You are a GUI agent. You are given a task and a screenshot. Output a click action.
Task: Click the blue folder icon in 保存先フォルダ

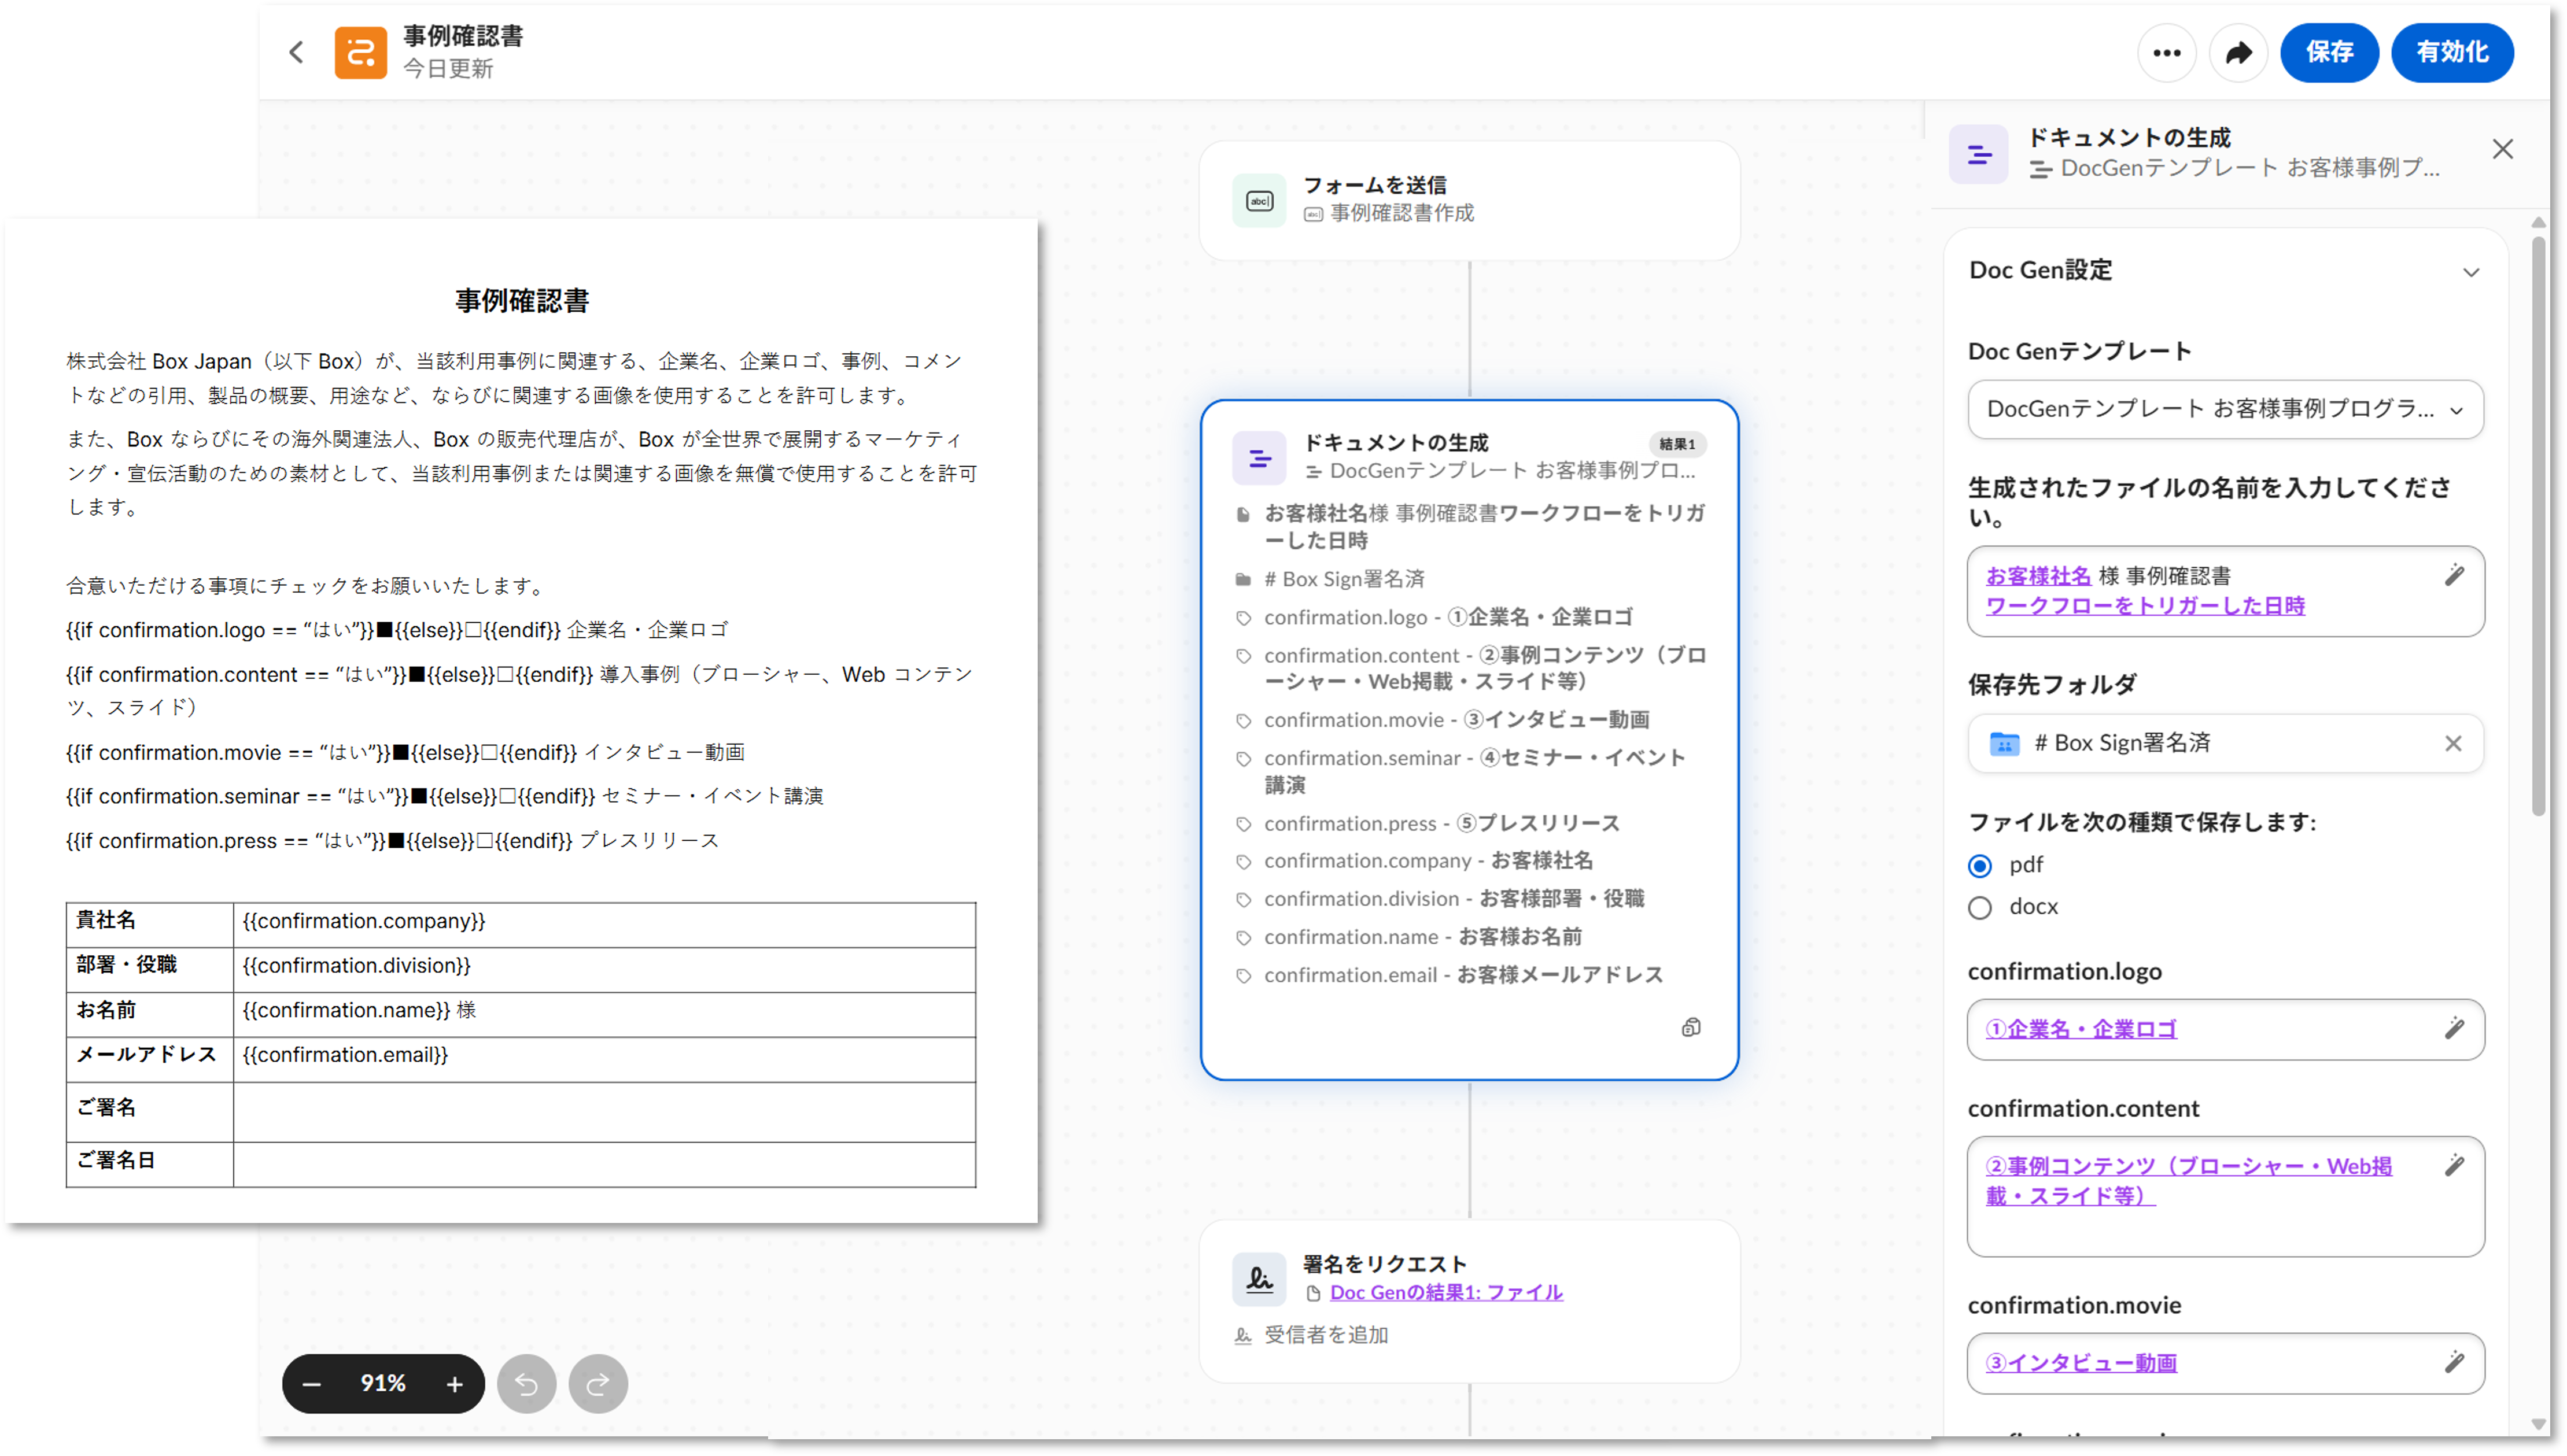[2004, 743]
